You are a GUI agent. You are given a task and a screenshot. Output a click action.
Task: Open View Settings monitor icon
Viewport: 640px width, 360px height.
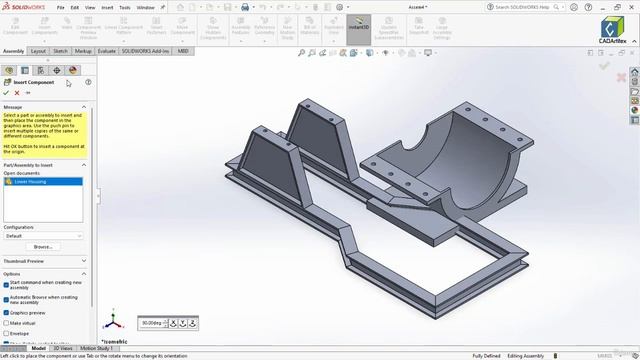[428, 53]
